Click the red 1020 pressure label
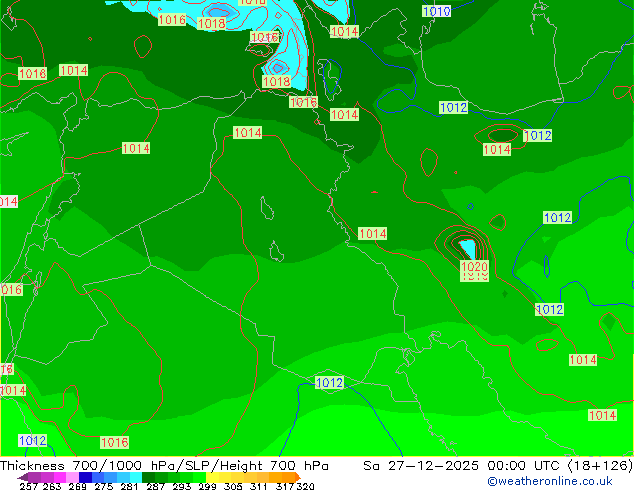The image size is (634, 490). (x=474, y=266)
